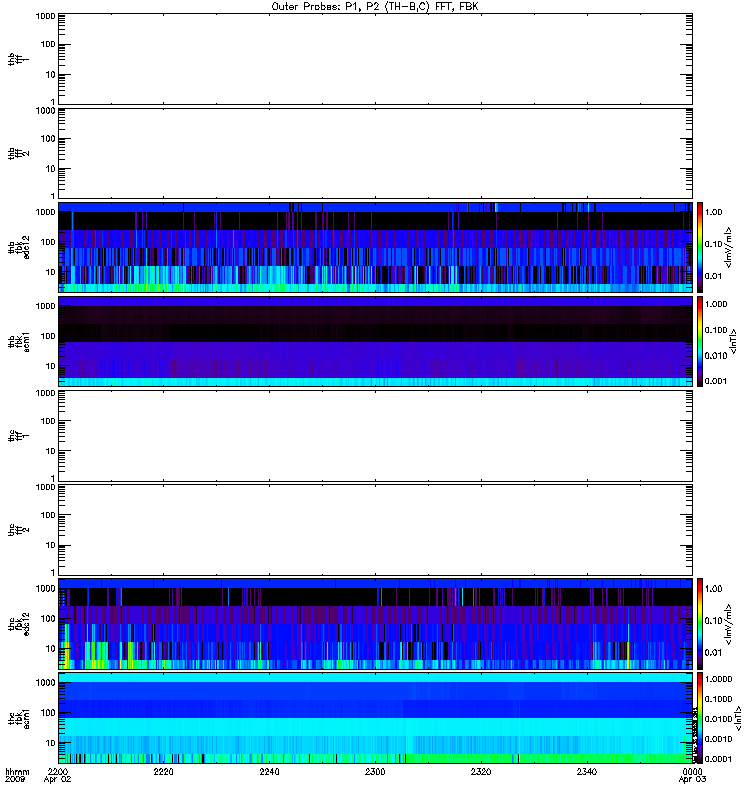Select the empty thc fff 2 plot panel
The width and height of the screenshot is (750, 800).
pos(375,530)
